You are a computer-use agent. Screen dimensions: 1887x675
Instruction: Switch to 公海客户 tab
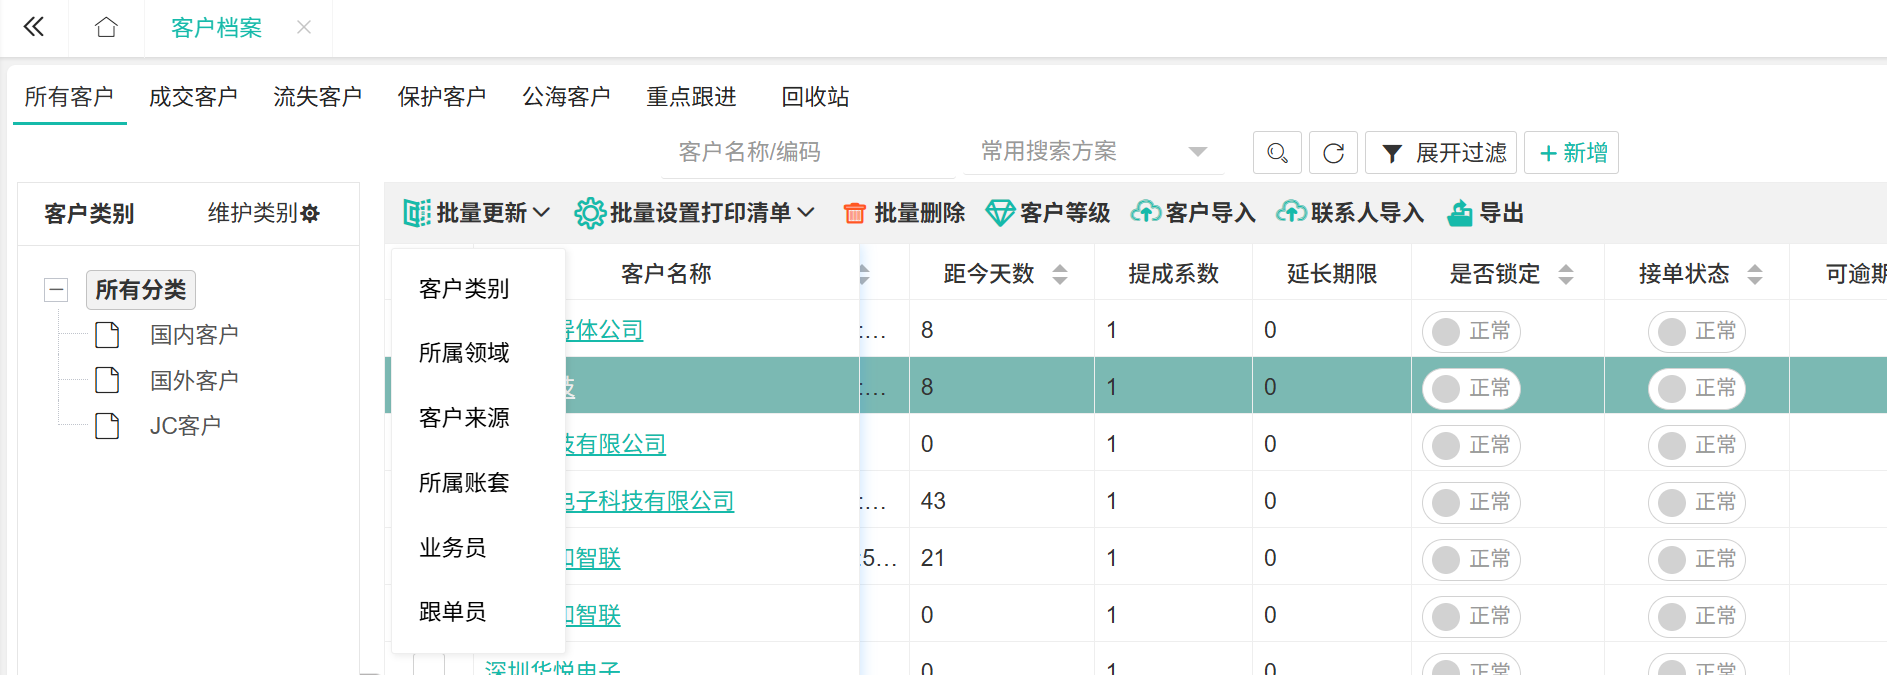click(566, 97)
